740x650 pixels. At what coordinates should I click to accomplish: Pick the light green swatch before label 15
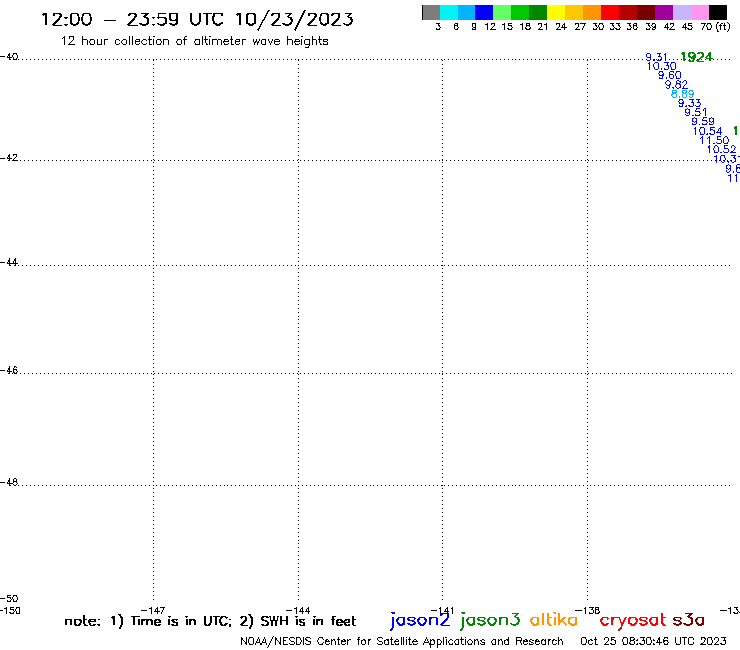click(502, 12)
